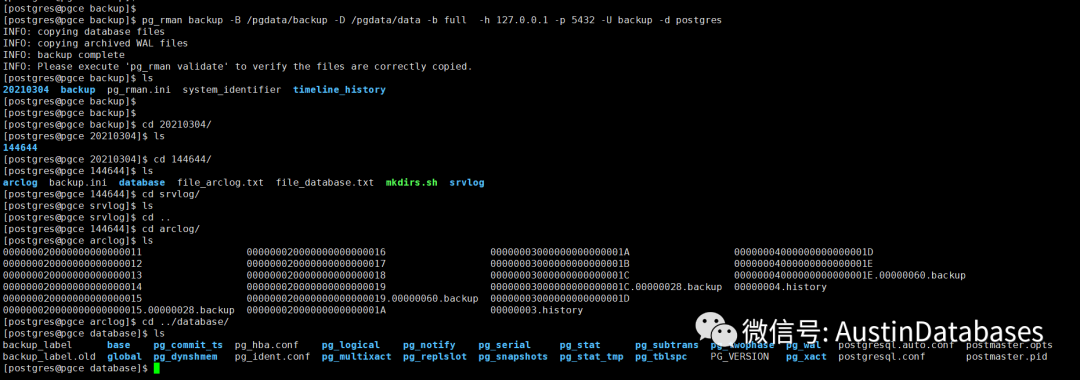
Task: Click WAL file 000000020000000000000011
Action: (x=72, y=253)
